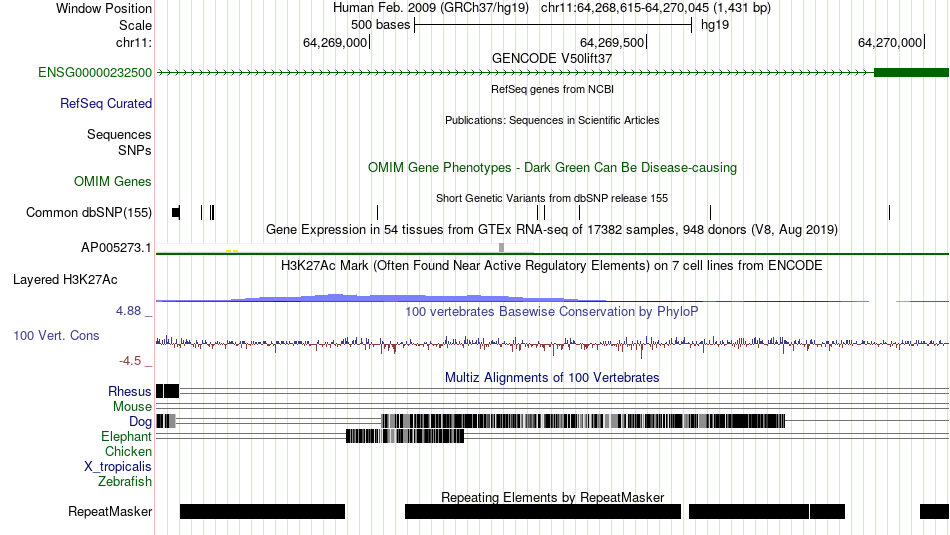Click the long Dog alignment block
The height and width of the screenshot is (535, 950).
pos(583,421)
